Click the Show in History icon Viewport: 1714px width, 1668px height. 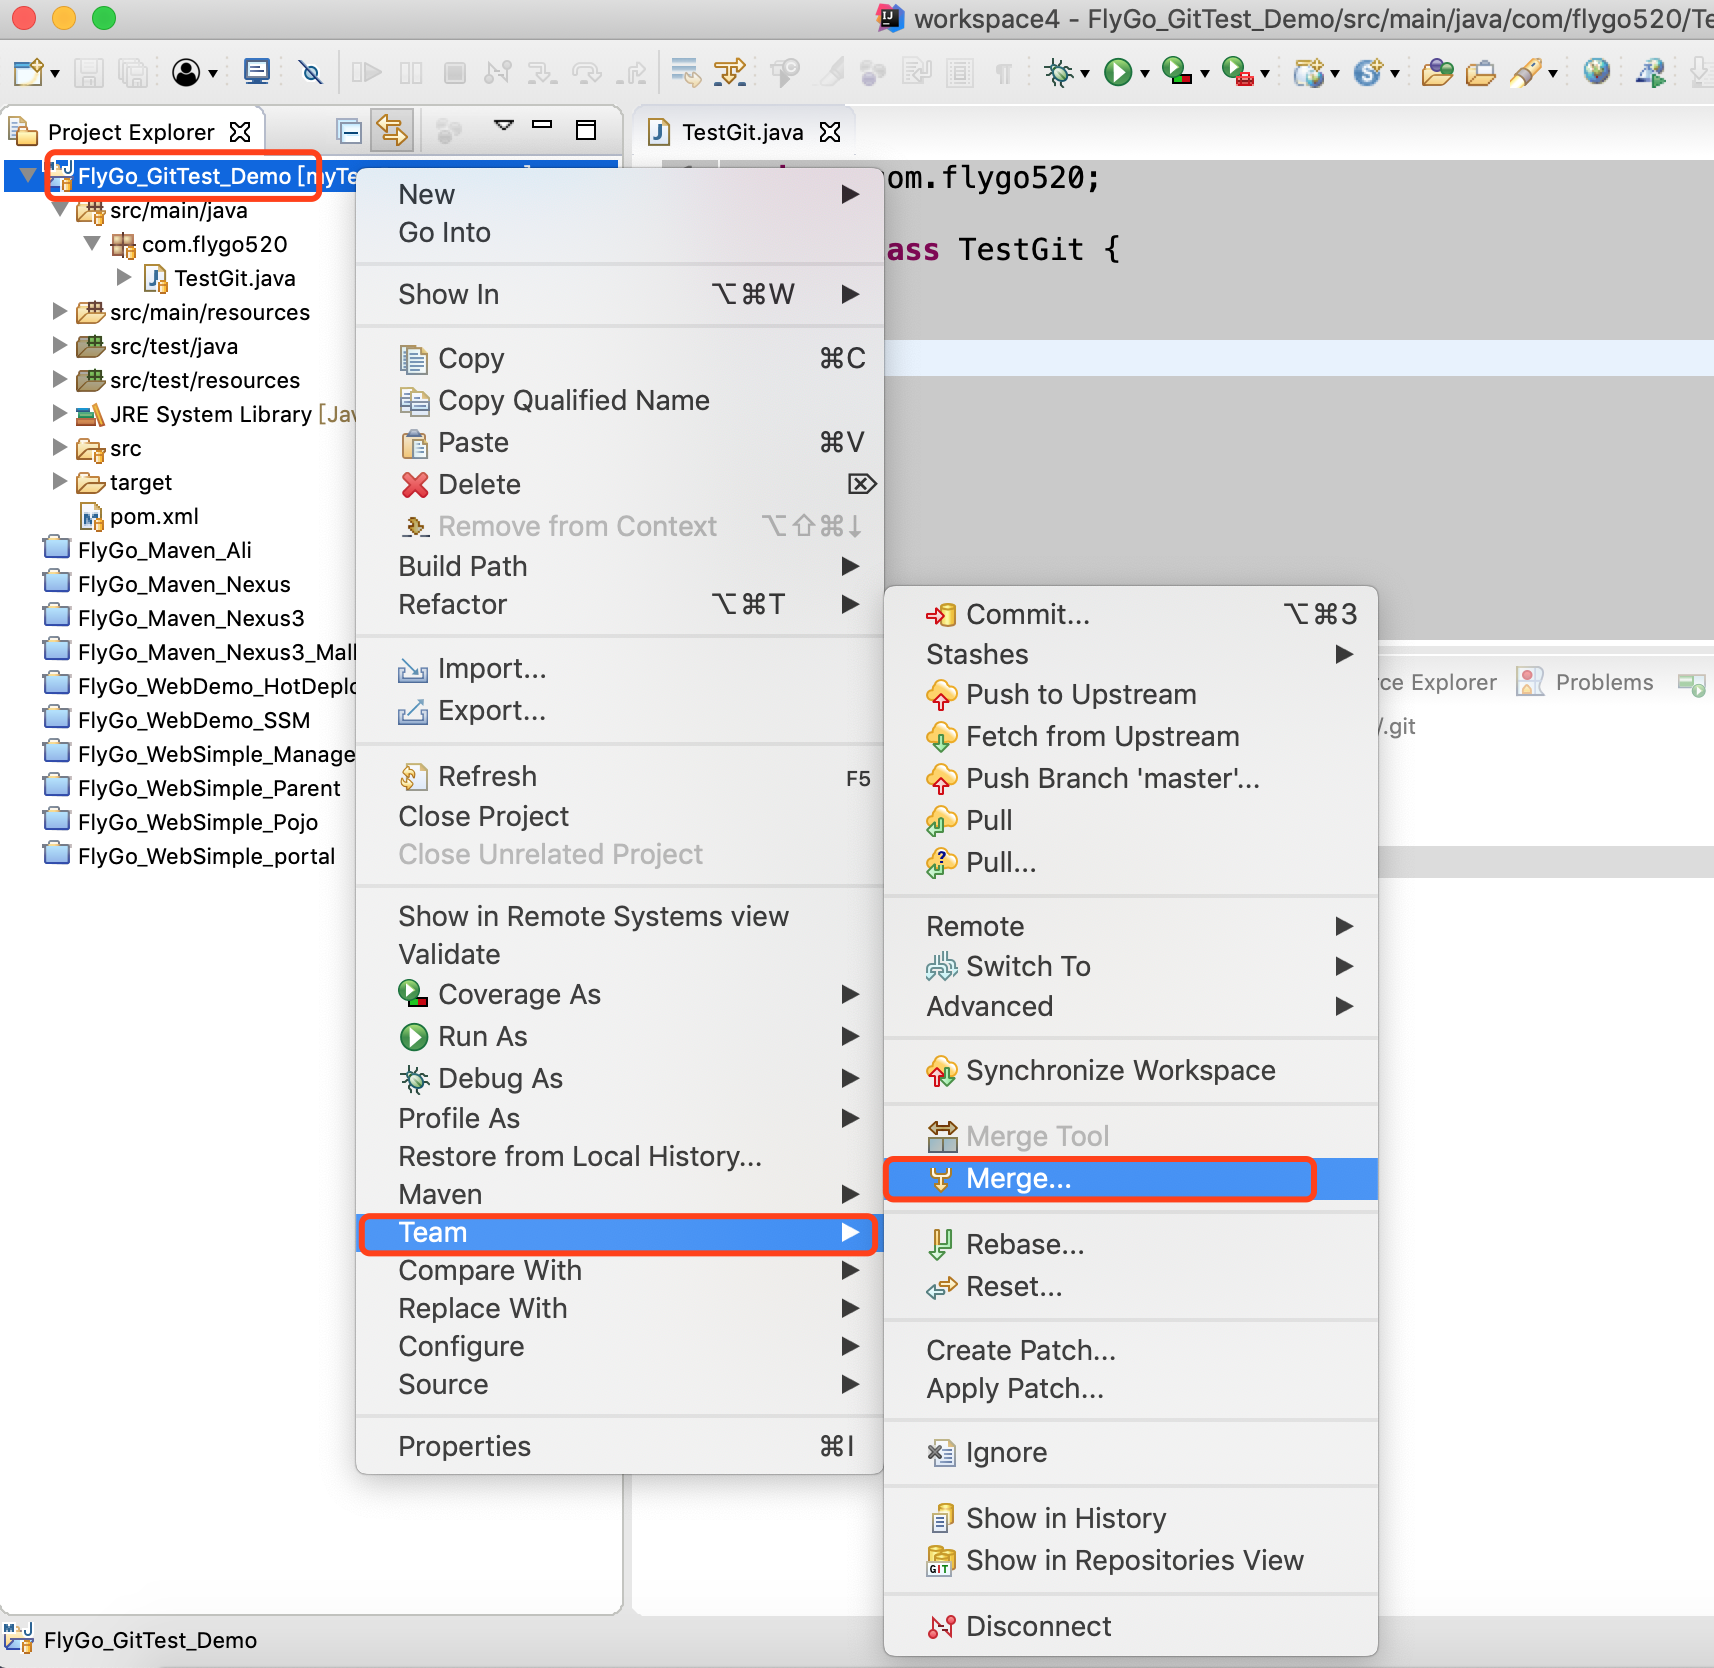[x=941, y=1518]
